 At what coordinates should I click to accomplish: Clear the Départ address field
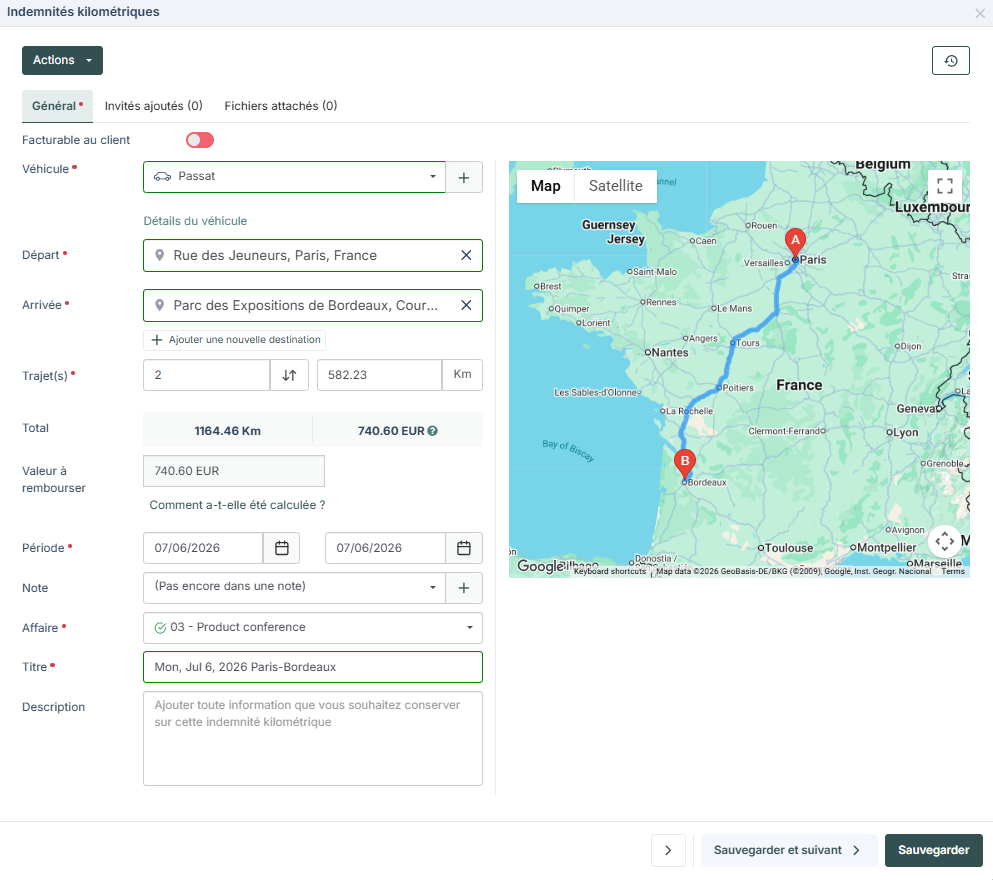(x=466, y=255)
